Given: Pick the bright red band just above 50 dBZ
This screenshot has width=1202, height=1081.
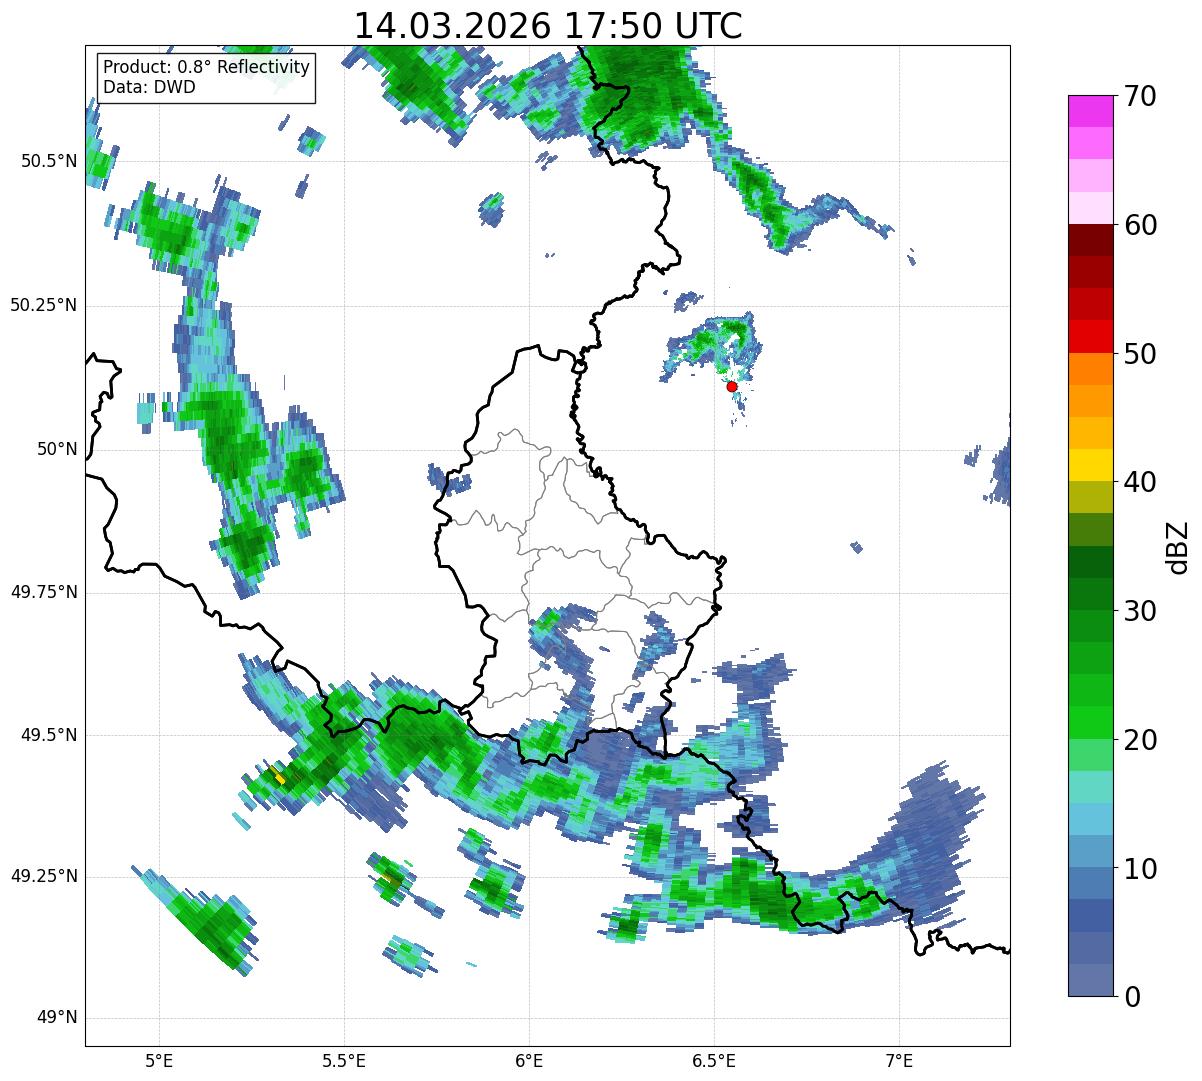Looking at the screenshot, I should coord(1090,336).
